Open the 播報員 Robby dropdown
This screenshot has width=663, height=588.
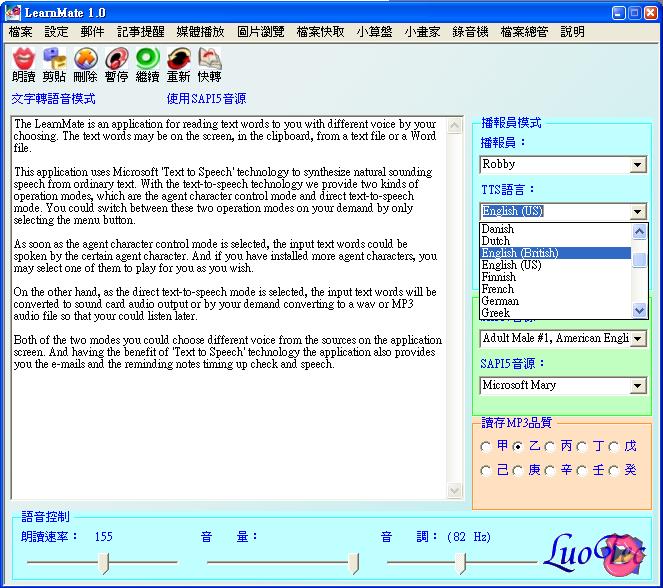638,164
